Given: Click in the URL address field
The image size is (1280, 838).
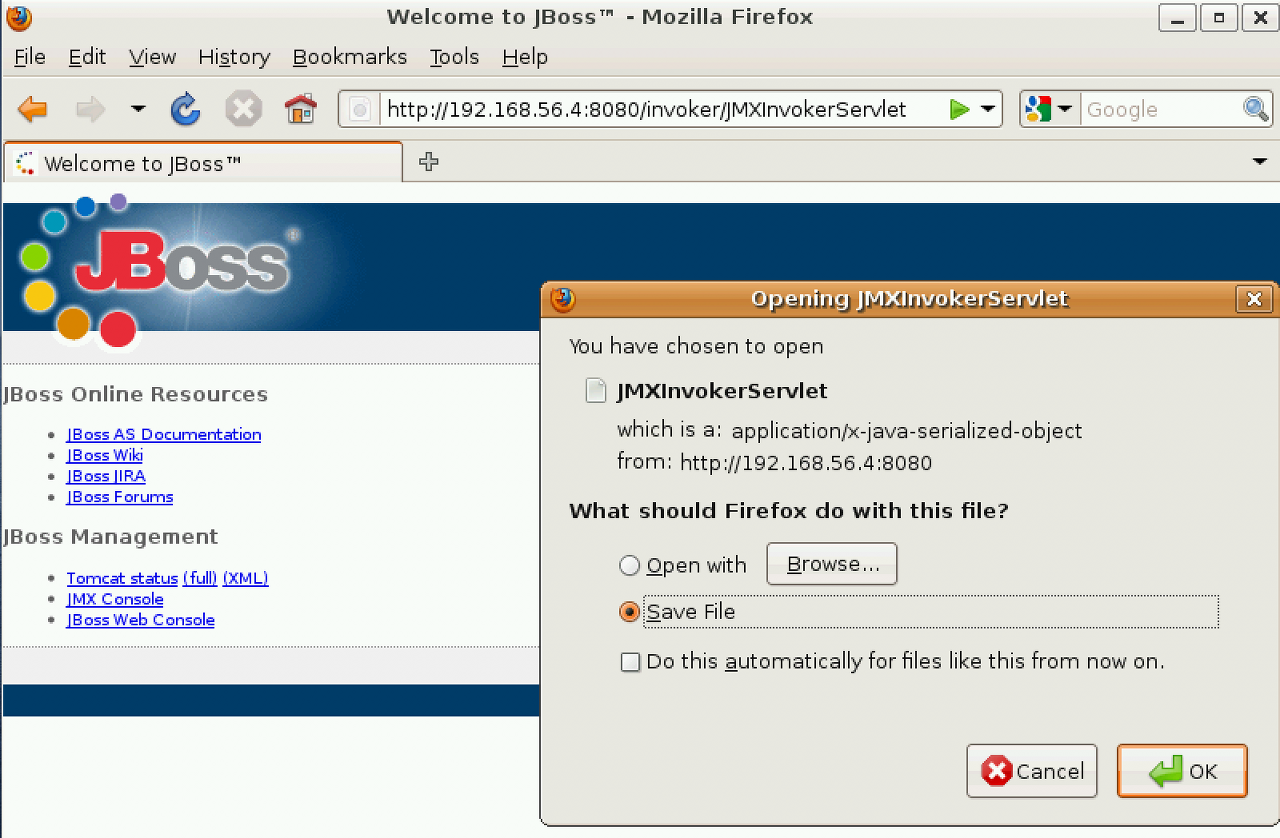Looking at the screenshot, I should (660, 109).
